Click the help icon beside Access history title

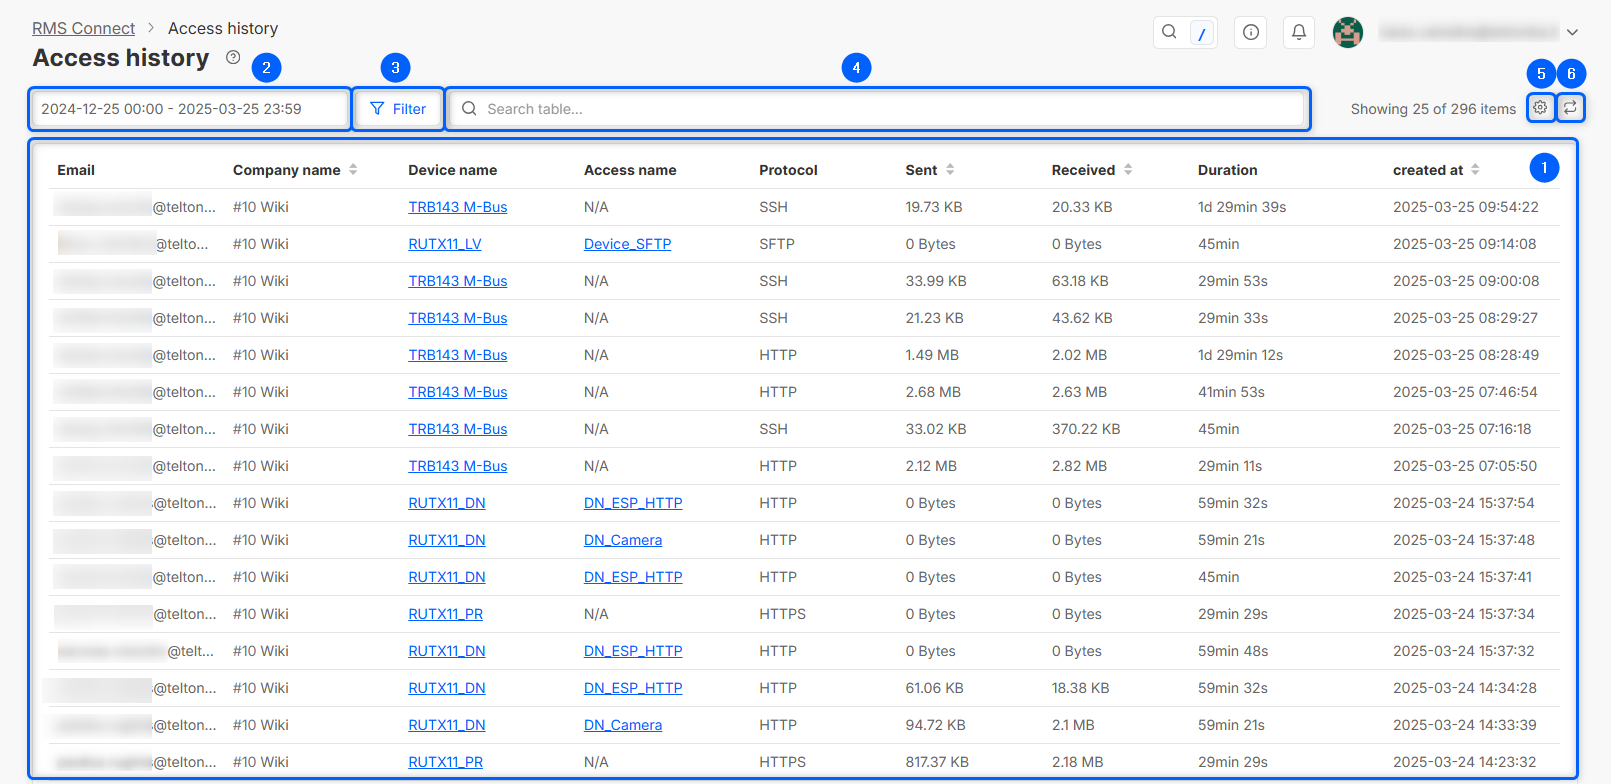233,58
